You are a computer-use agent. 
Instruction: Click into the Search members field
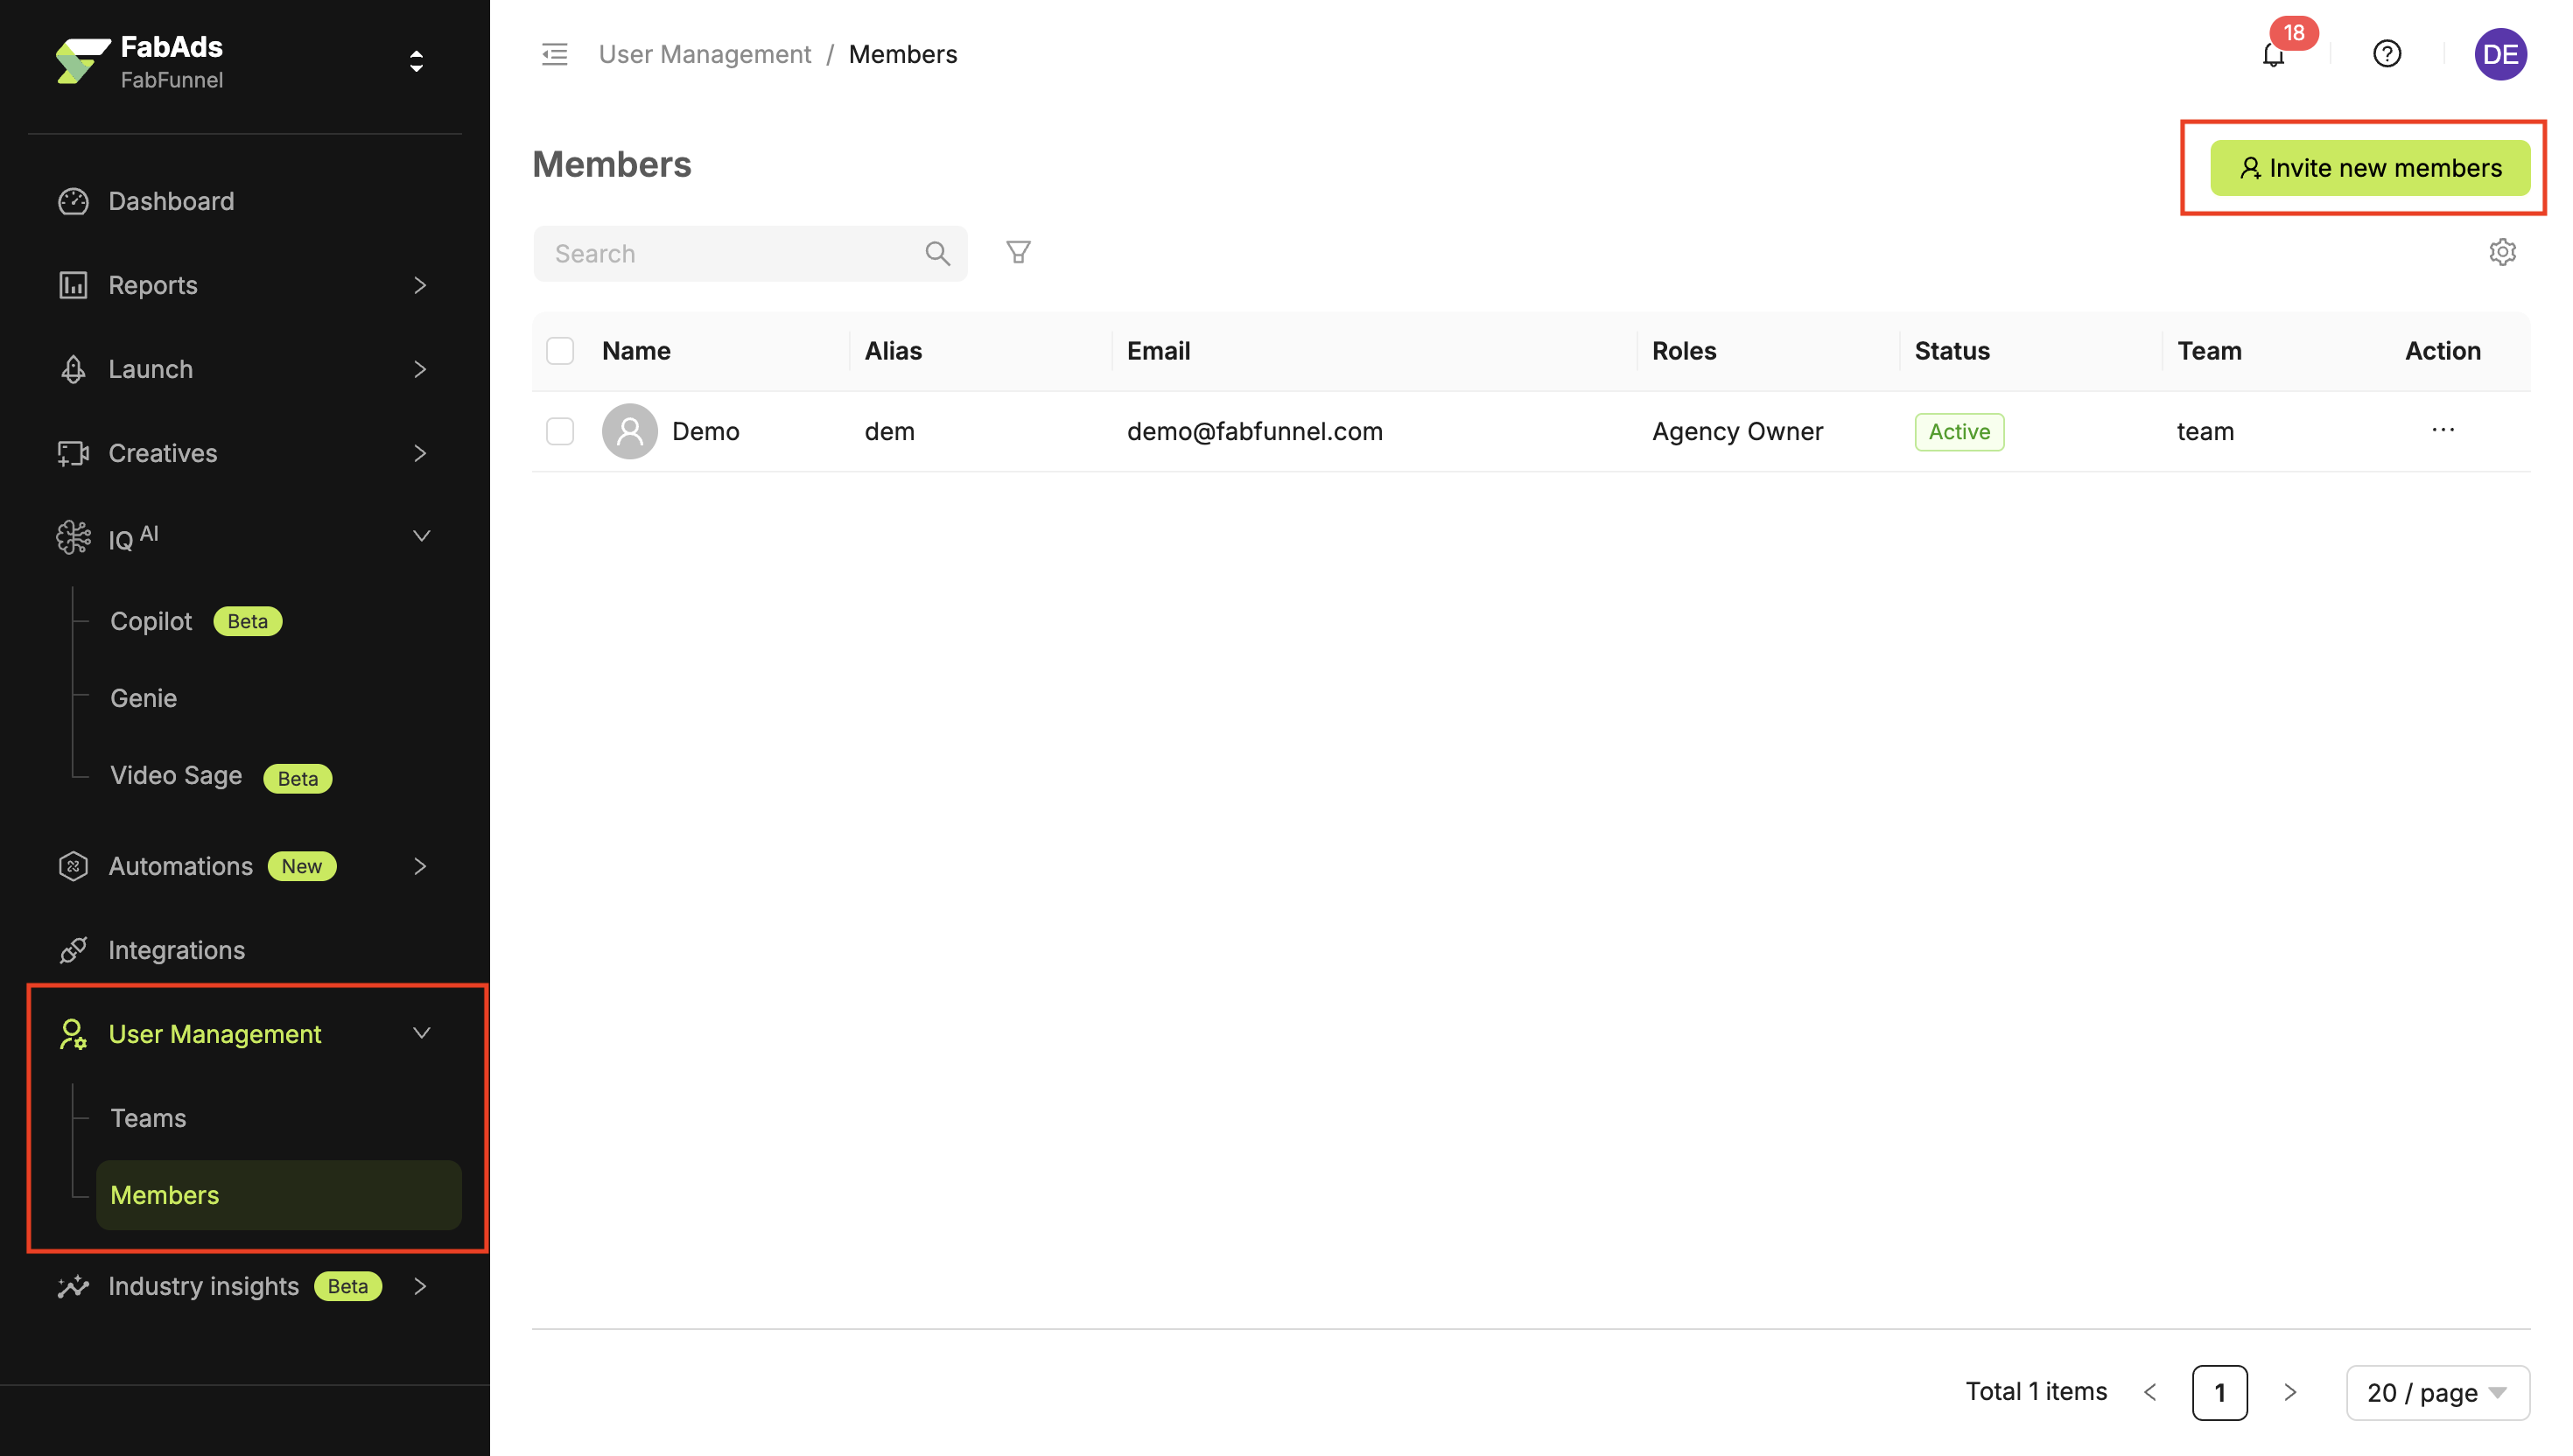click(730, 254)
